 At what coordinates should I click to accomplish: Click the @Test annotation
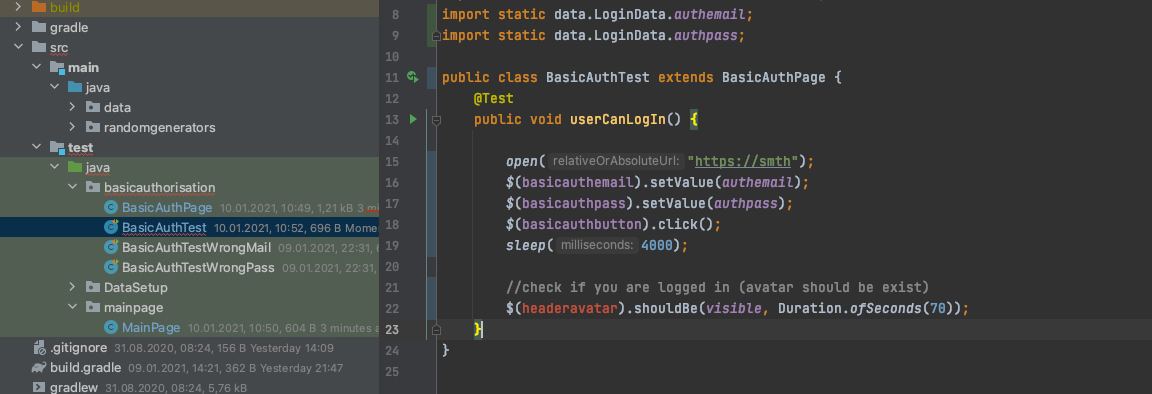494,98
